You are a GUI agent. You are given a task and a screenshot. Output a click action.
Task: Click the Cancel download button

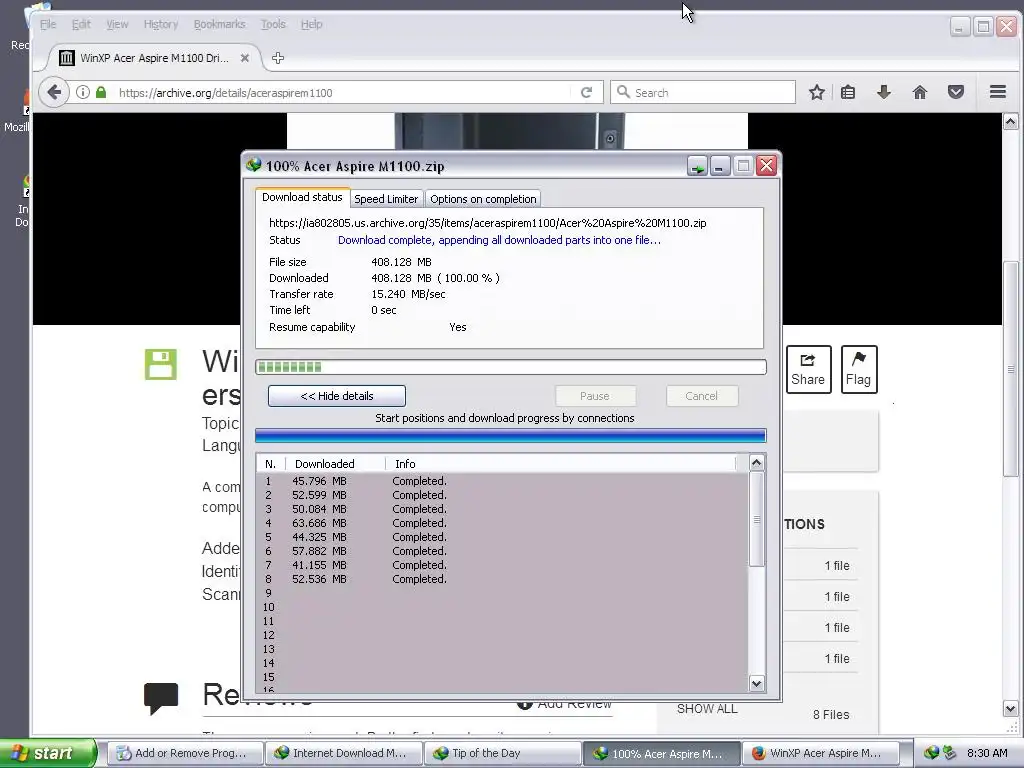tap(701, 396)
